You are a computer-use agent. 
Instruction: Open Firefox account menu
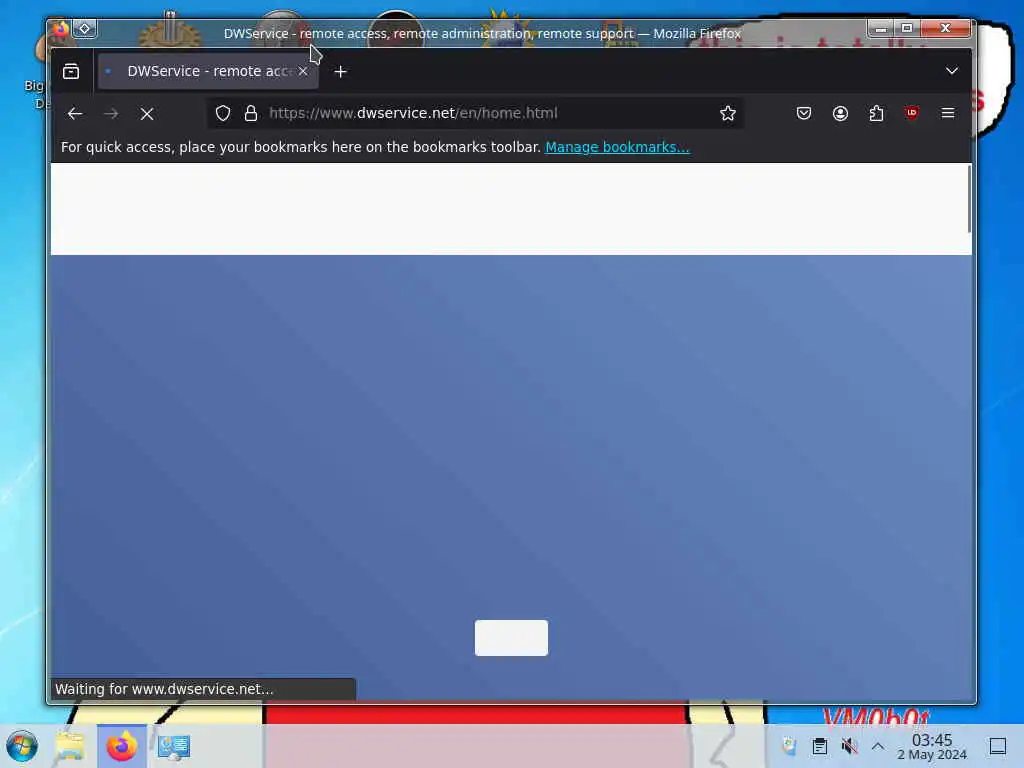pyautogui.click(x=840, y=113)
